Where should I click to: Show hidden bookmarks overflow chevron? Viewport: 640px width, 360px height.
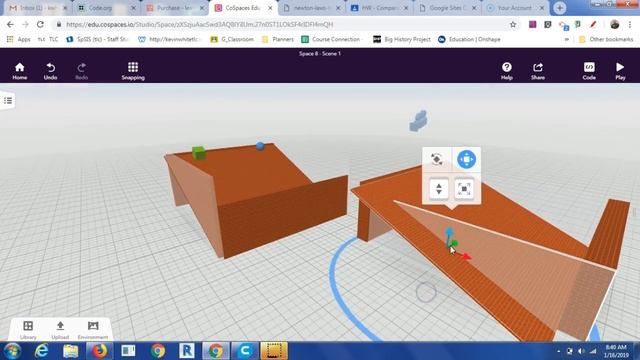click(567, 39)
